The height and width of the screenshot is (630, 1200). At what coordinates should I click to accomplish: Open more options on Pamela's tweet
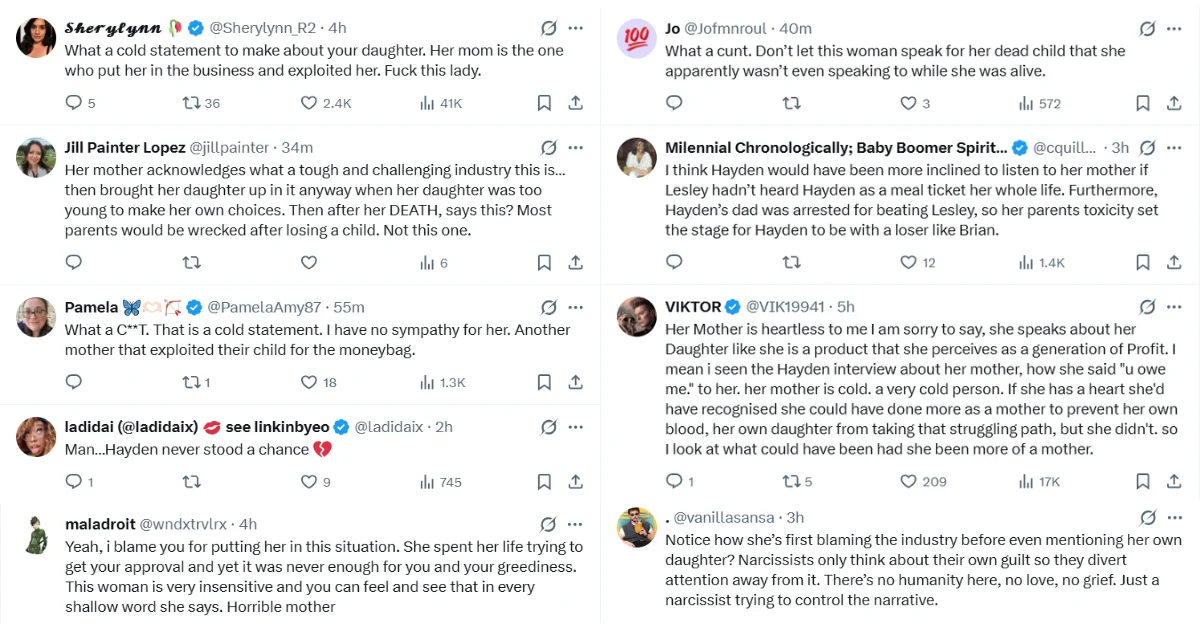pos(576,307)
